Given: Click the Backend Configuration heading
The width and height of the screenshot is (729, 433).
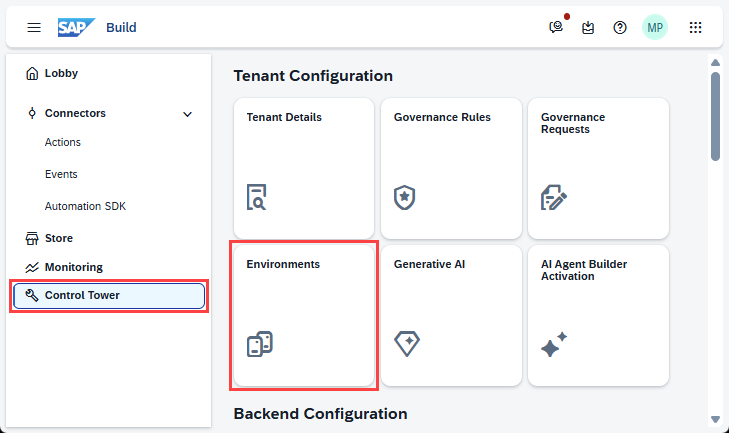Looking at the screenshot, I should 320,413.
